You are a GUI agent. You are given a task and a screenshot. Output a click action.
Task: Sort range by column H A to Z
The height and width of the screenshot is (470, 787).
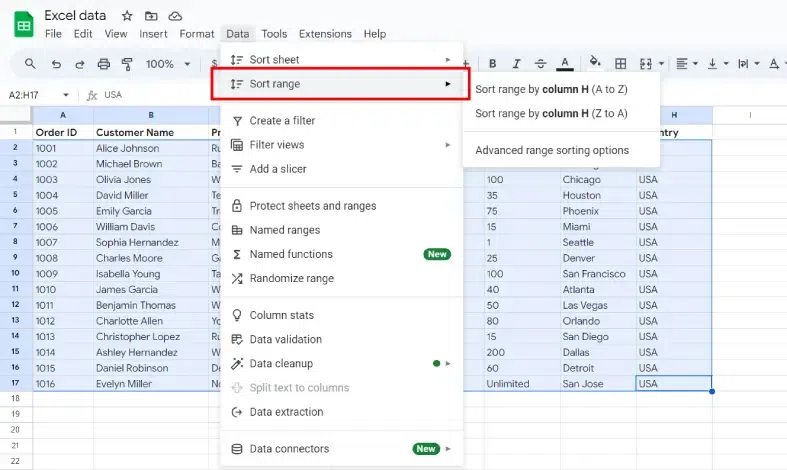[561, 89]
